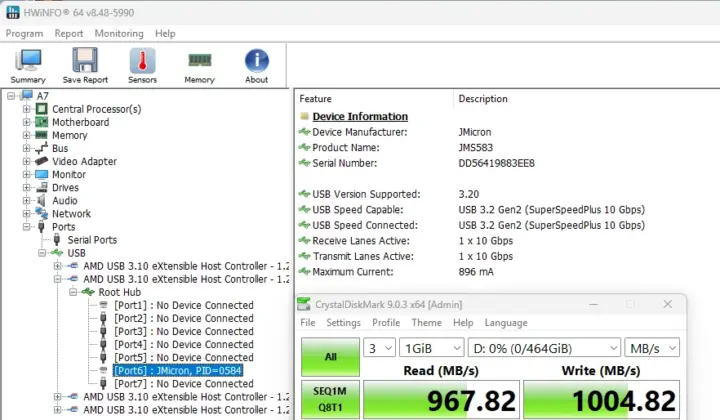Open the Monitoring menu
Viewport: 720px width, 420px height.
pyautogui.click(x=119, y=34)
